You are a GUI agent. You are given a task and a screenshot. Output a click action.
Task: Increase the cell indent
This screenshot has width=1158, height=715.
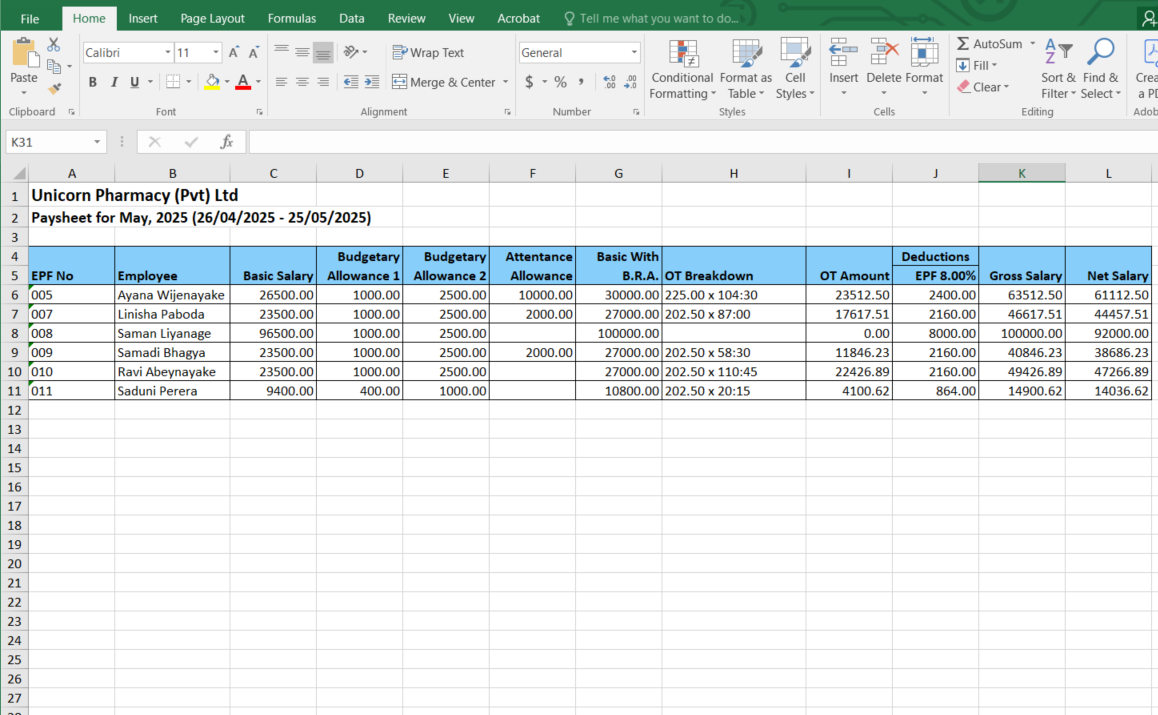pyautogui.click(x=371, y=82)
